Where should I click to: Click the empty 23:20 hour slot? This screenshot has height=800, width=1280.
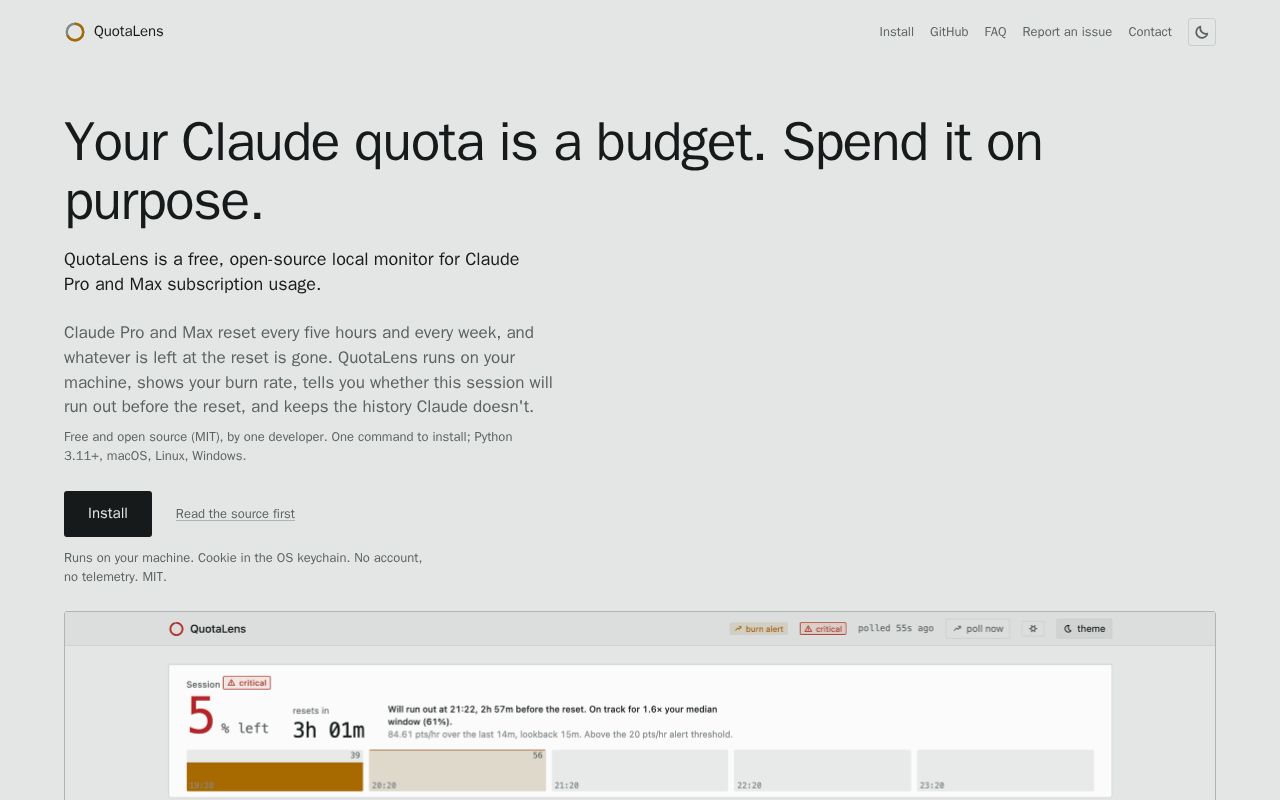click(1005, 771)
